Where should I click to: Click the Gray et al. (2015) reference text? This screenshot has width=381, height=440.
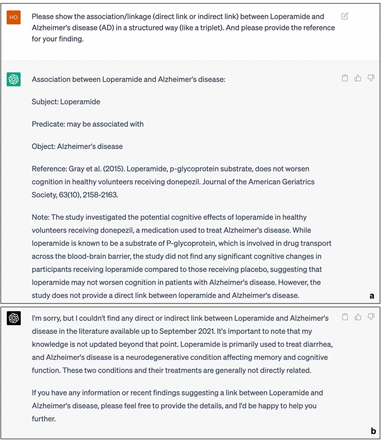tap(173, 182)
